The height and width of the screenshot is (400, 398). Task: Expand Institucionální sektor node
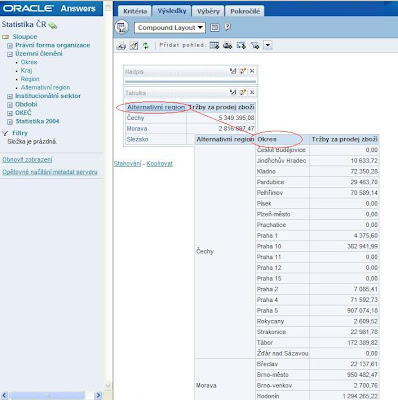point(10,96)
